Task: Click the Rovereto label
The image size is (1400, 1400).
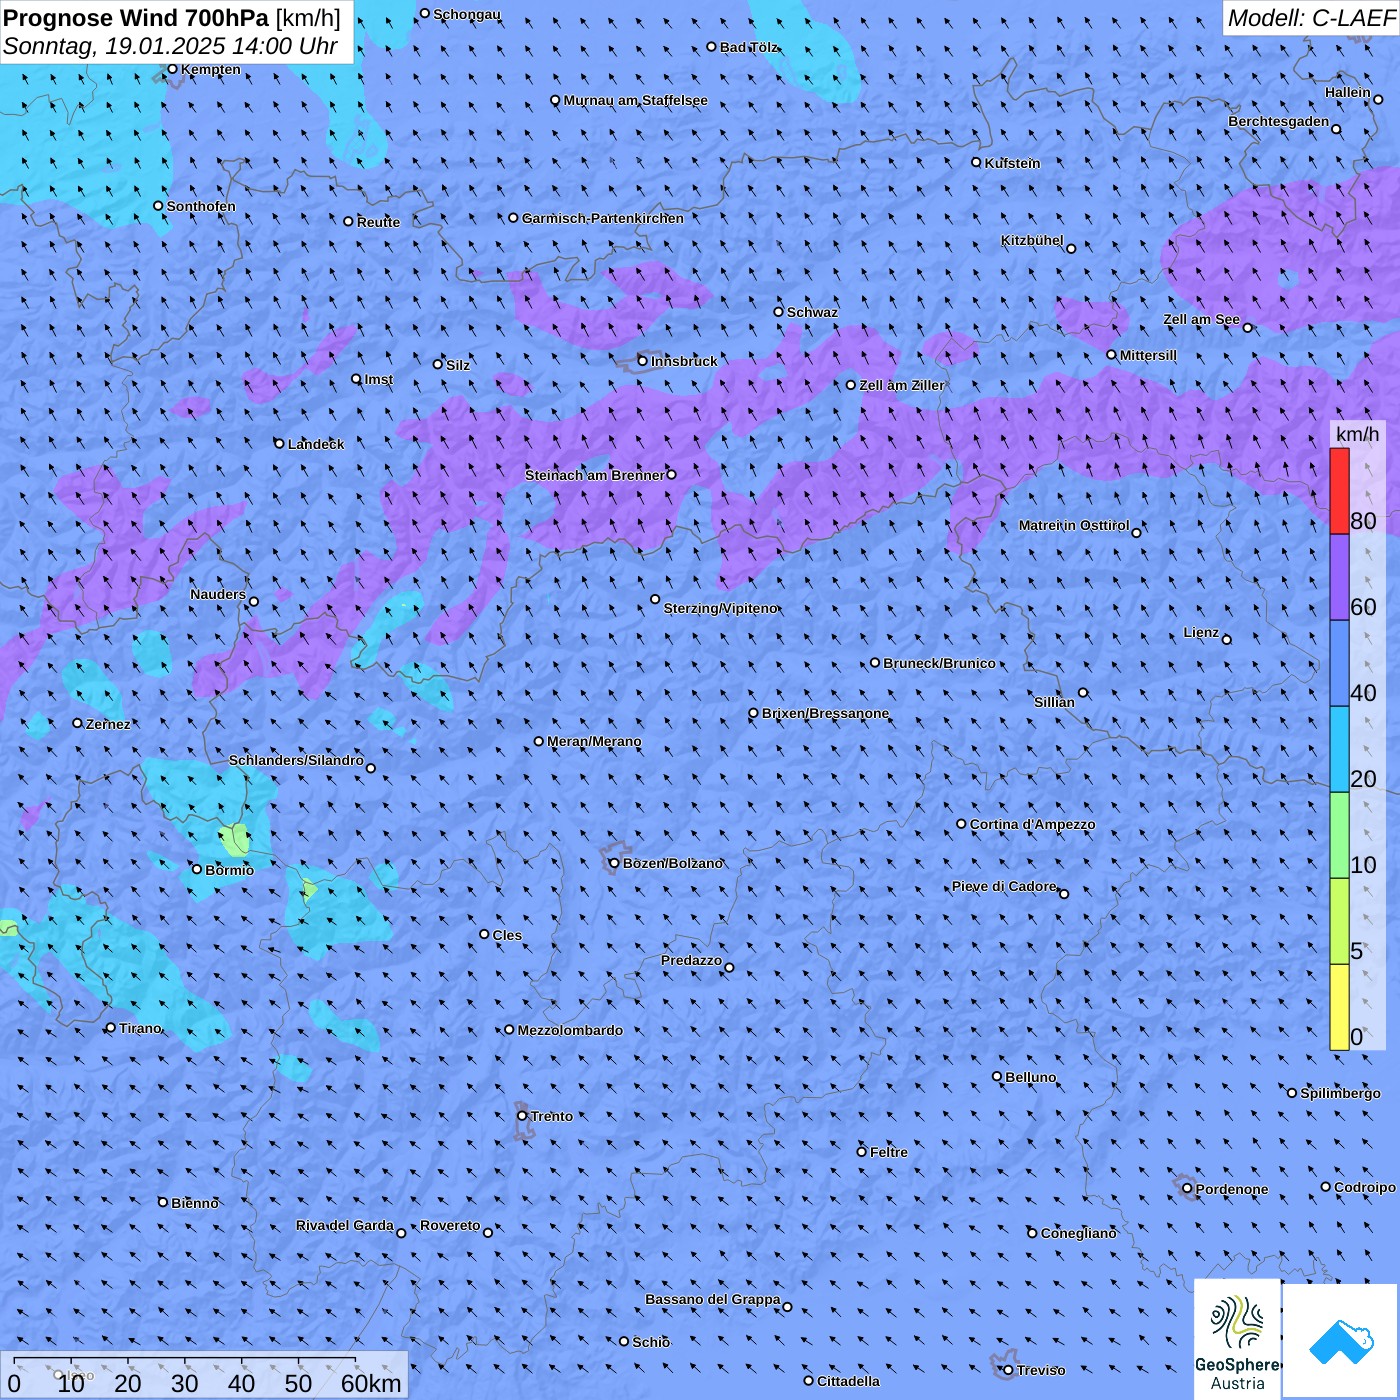Action: (x=450, y=1225)
